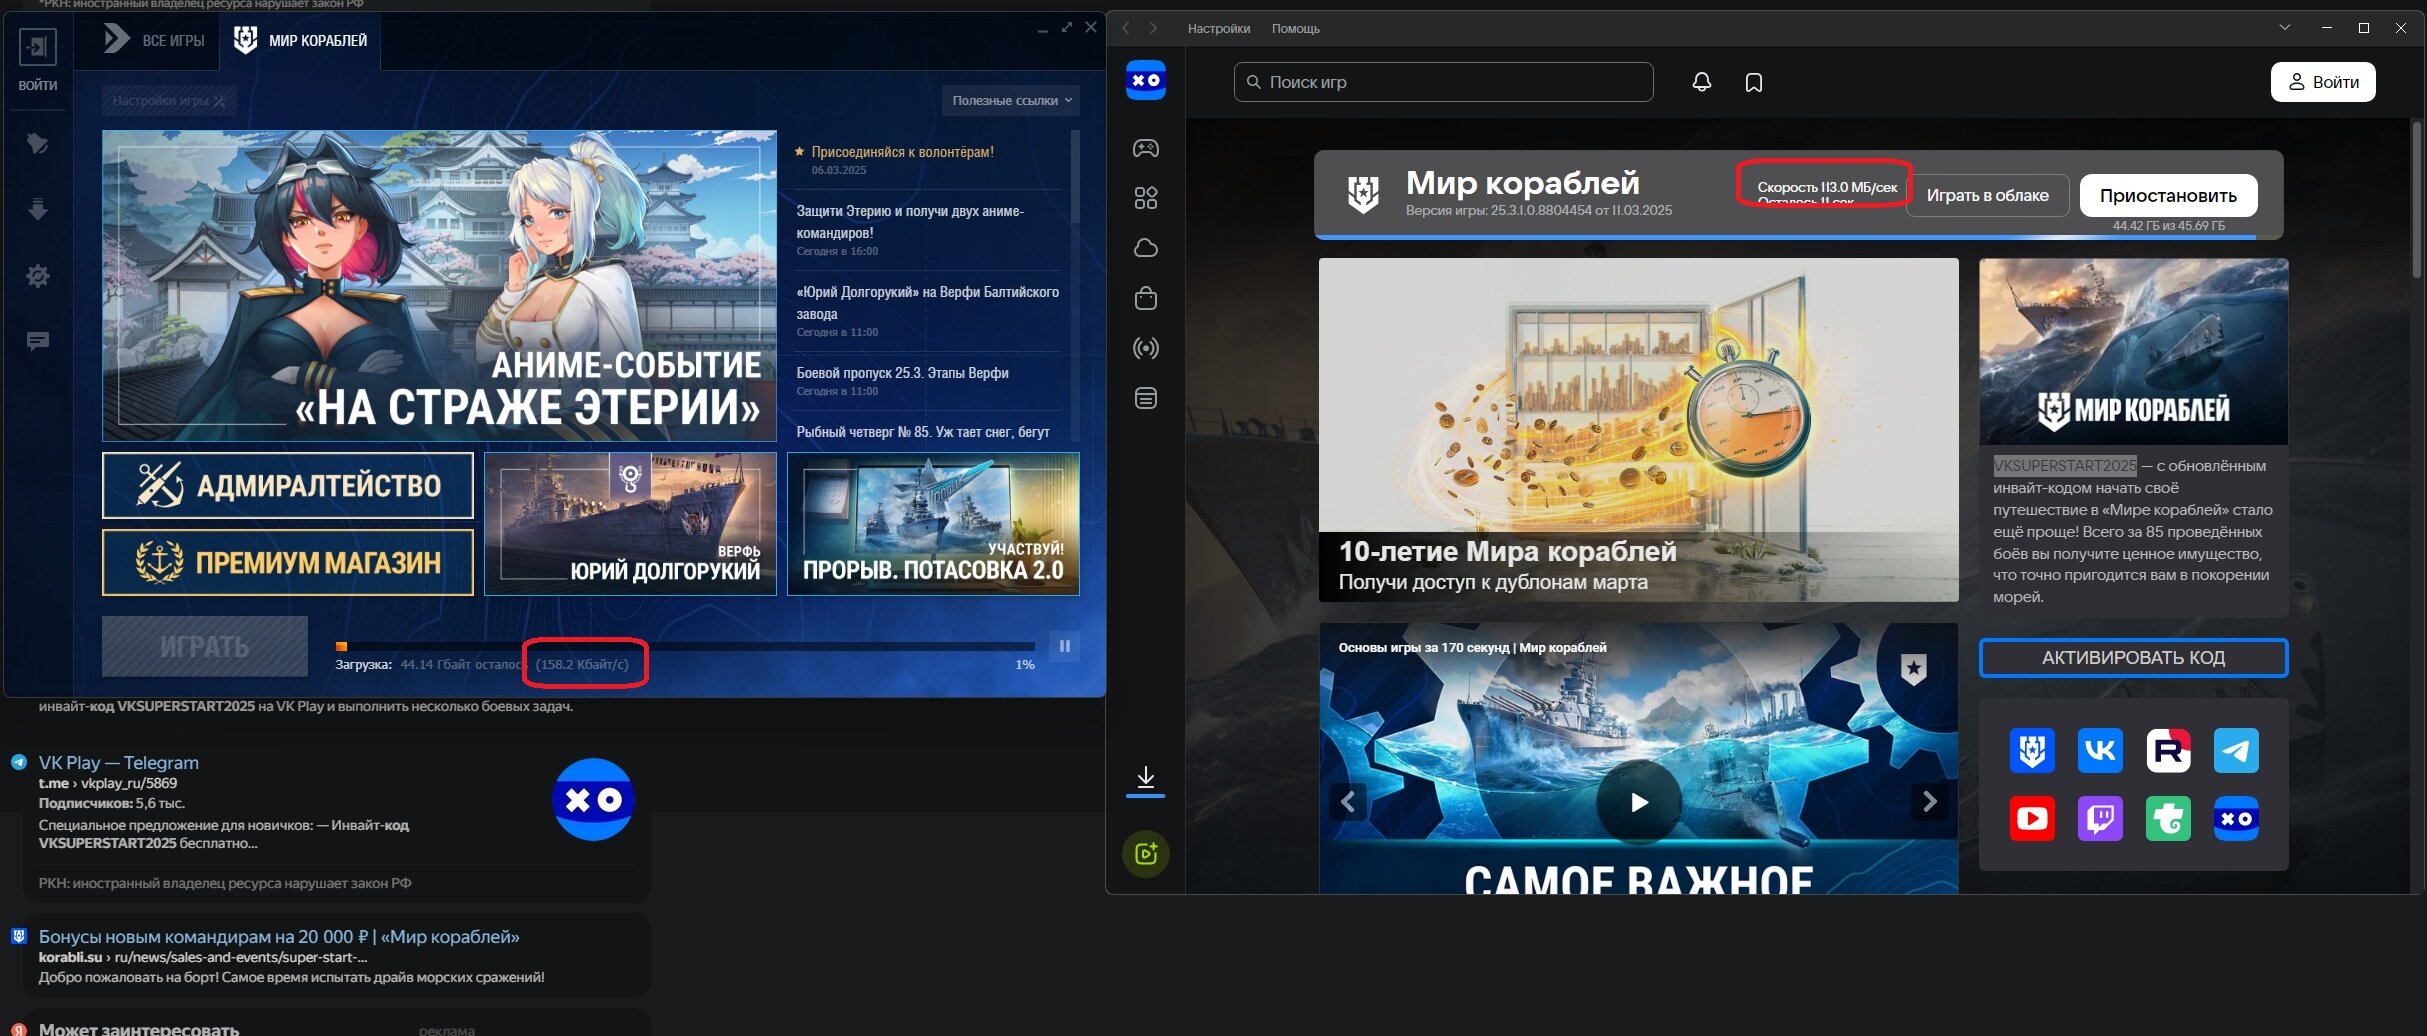The width and height of the screenshot is (2427, 1036).
Task: Click the АКТИВИРОВАТЬ КОД button
Action: [2133, 658]
